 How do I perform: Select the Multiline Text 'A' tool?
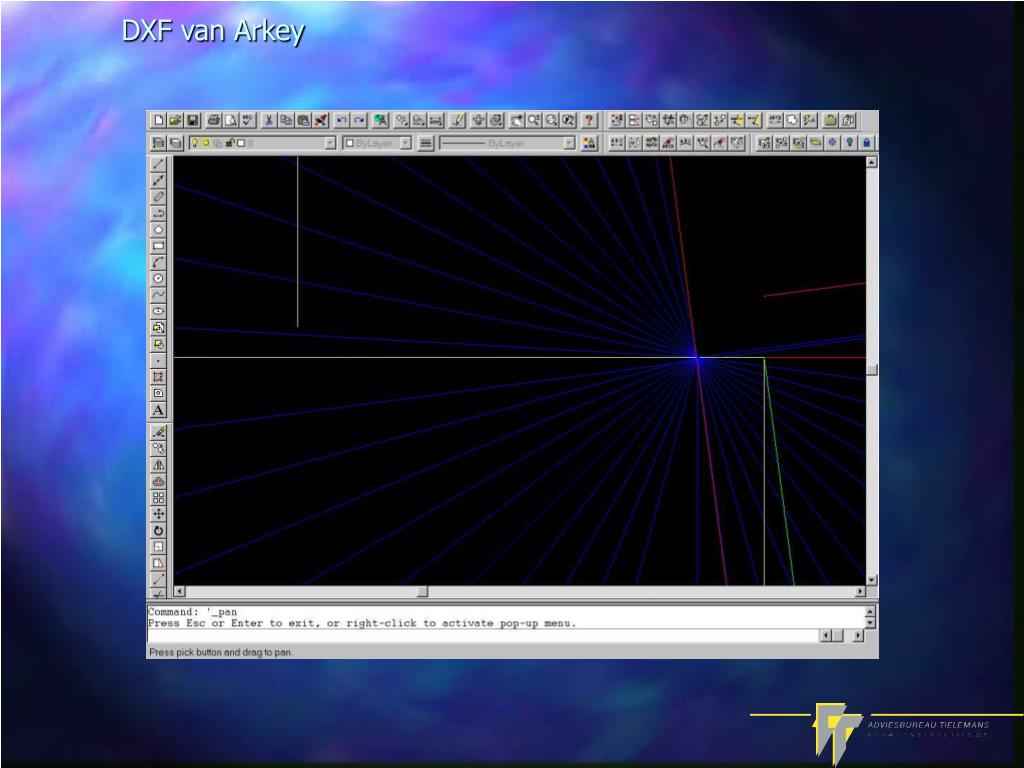158,410
